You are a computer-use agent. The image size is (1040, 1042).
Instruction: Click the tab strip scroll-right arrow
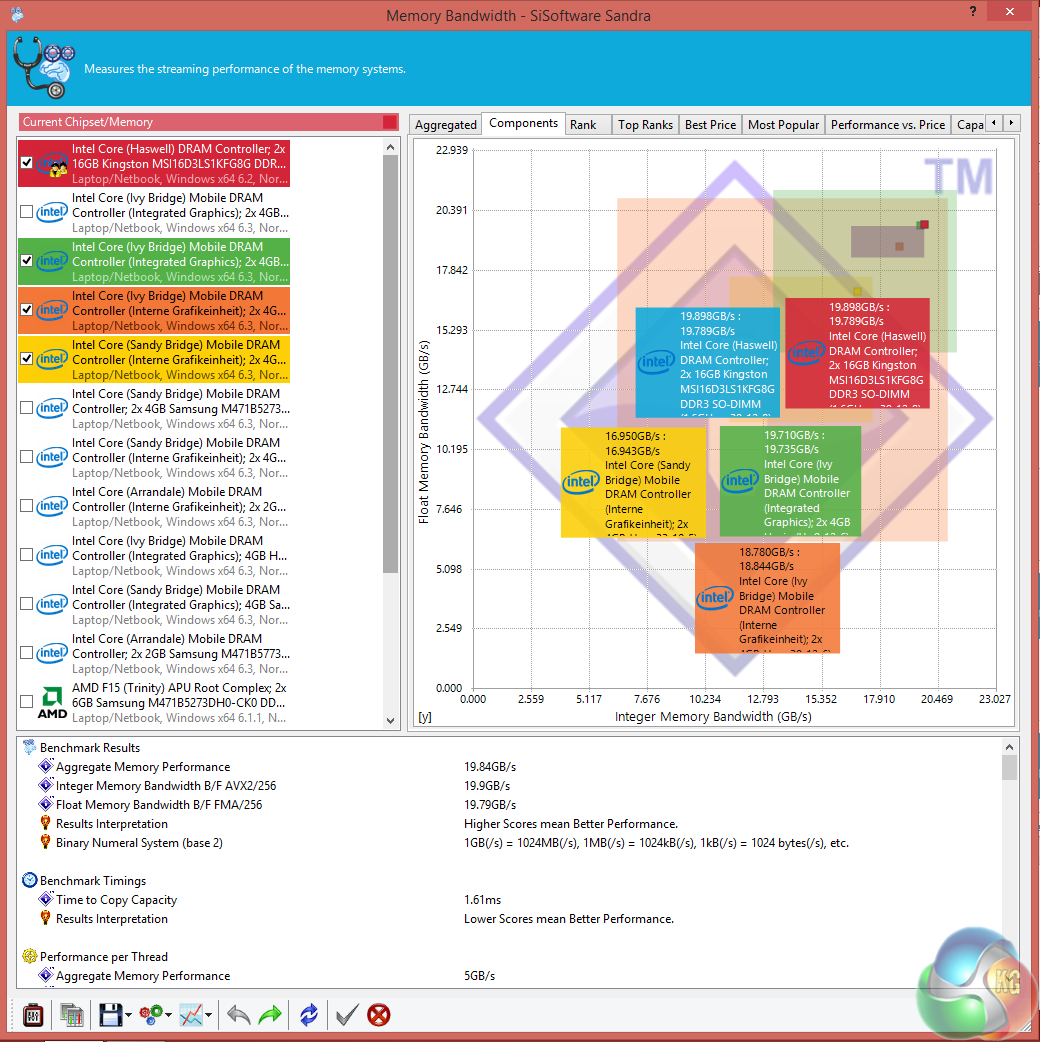tap(1011, 122)
